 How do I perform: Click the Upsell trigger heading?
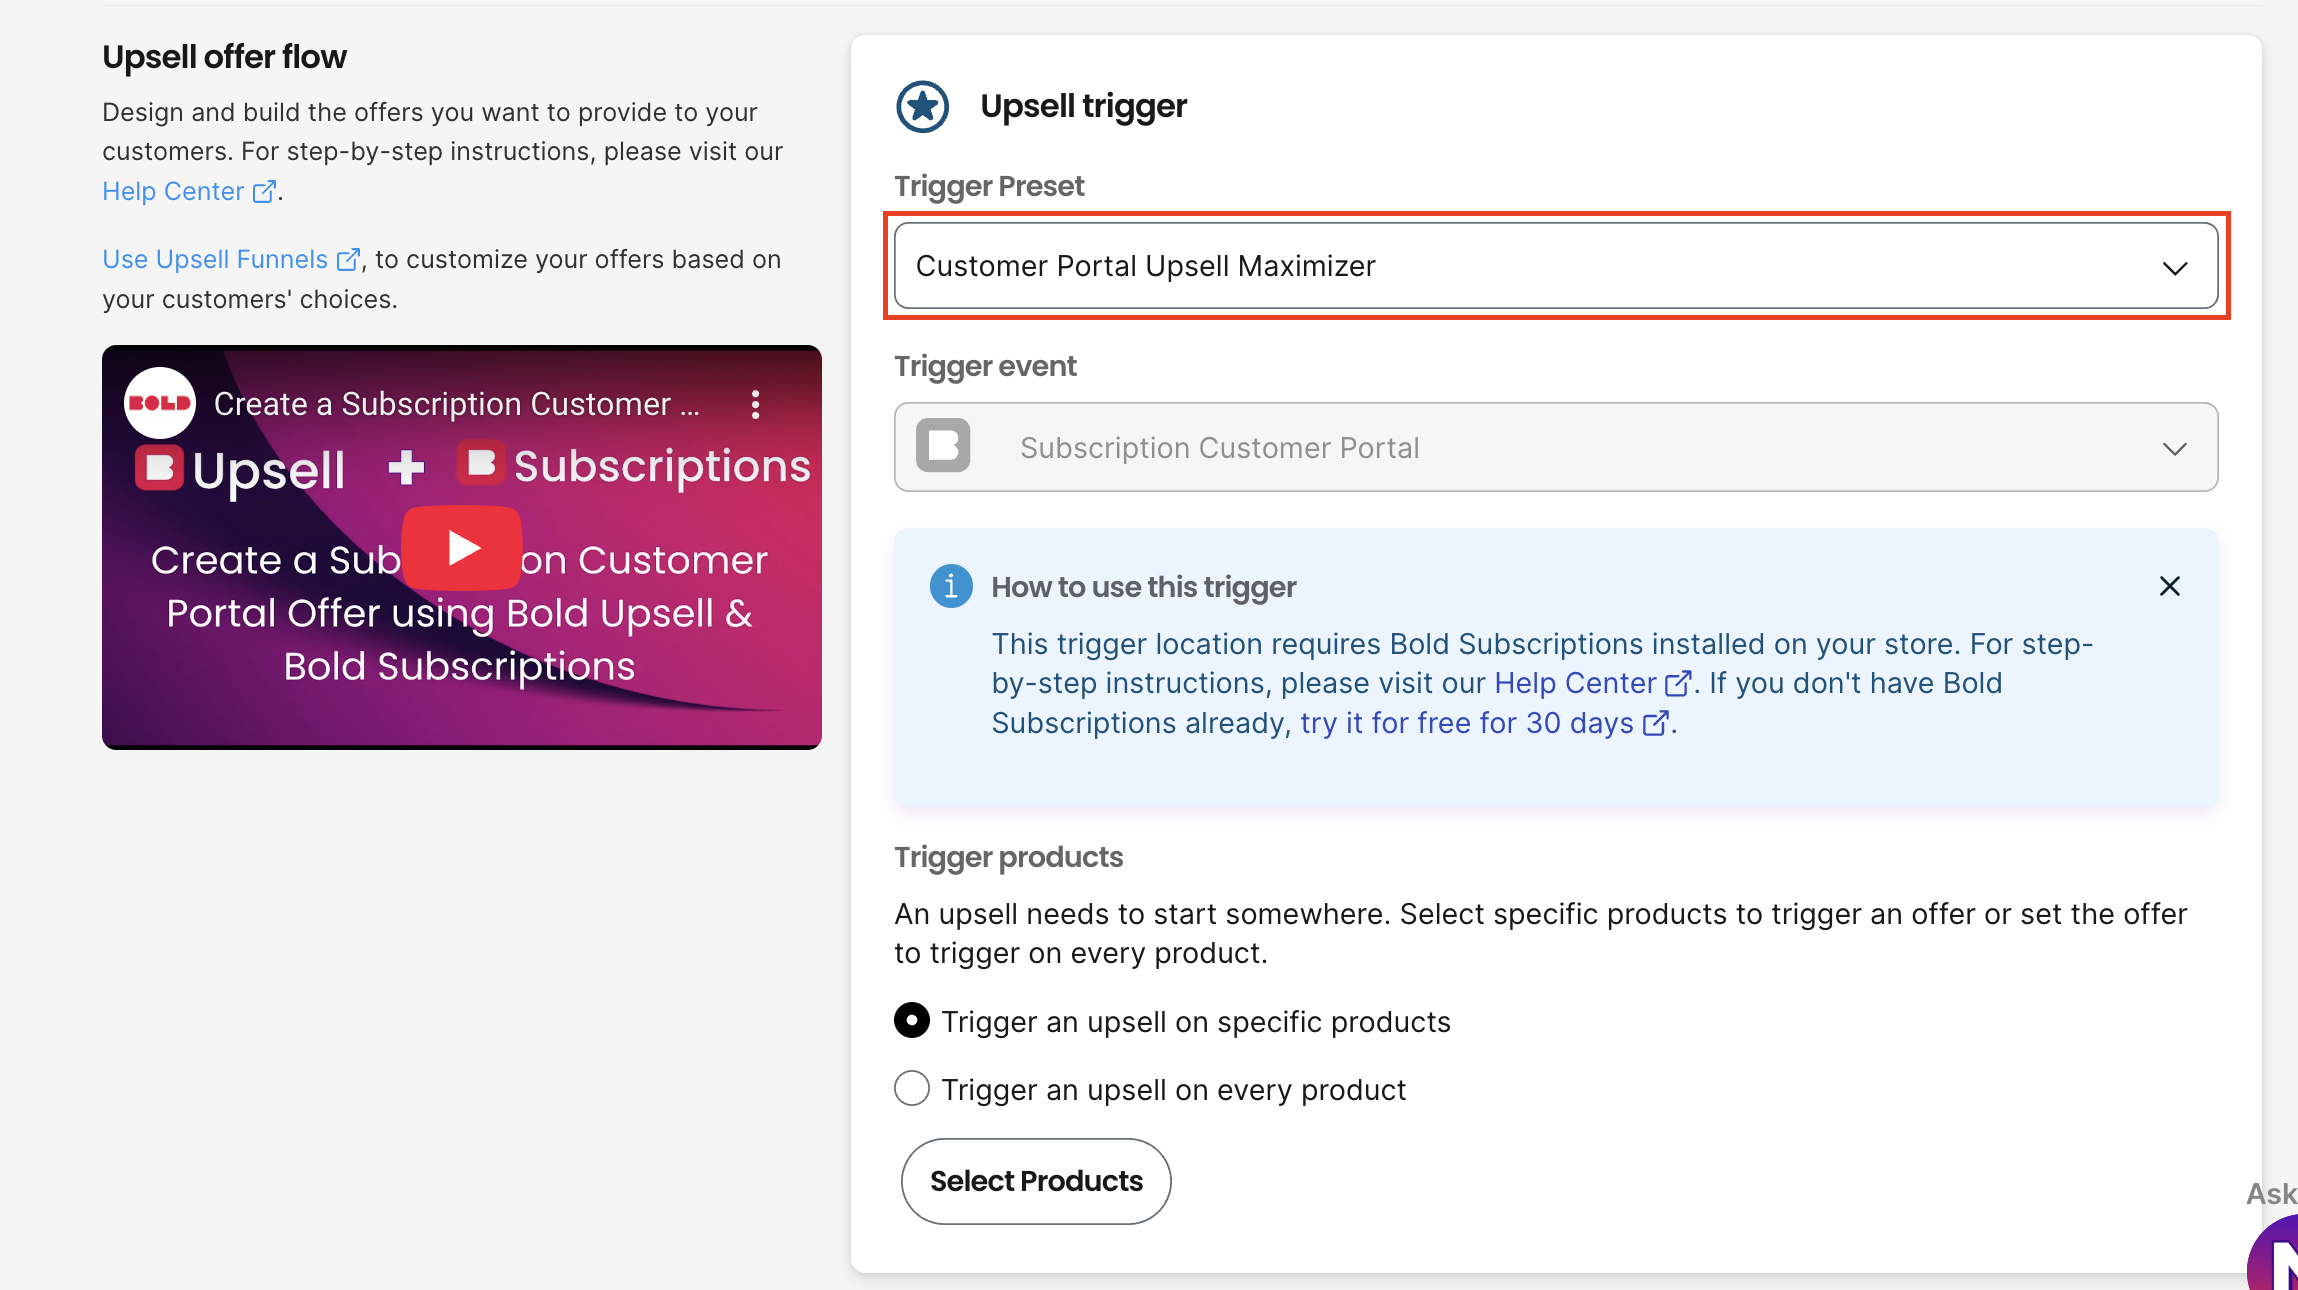[x=1083, y=106]
